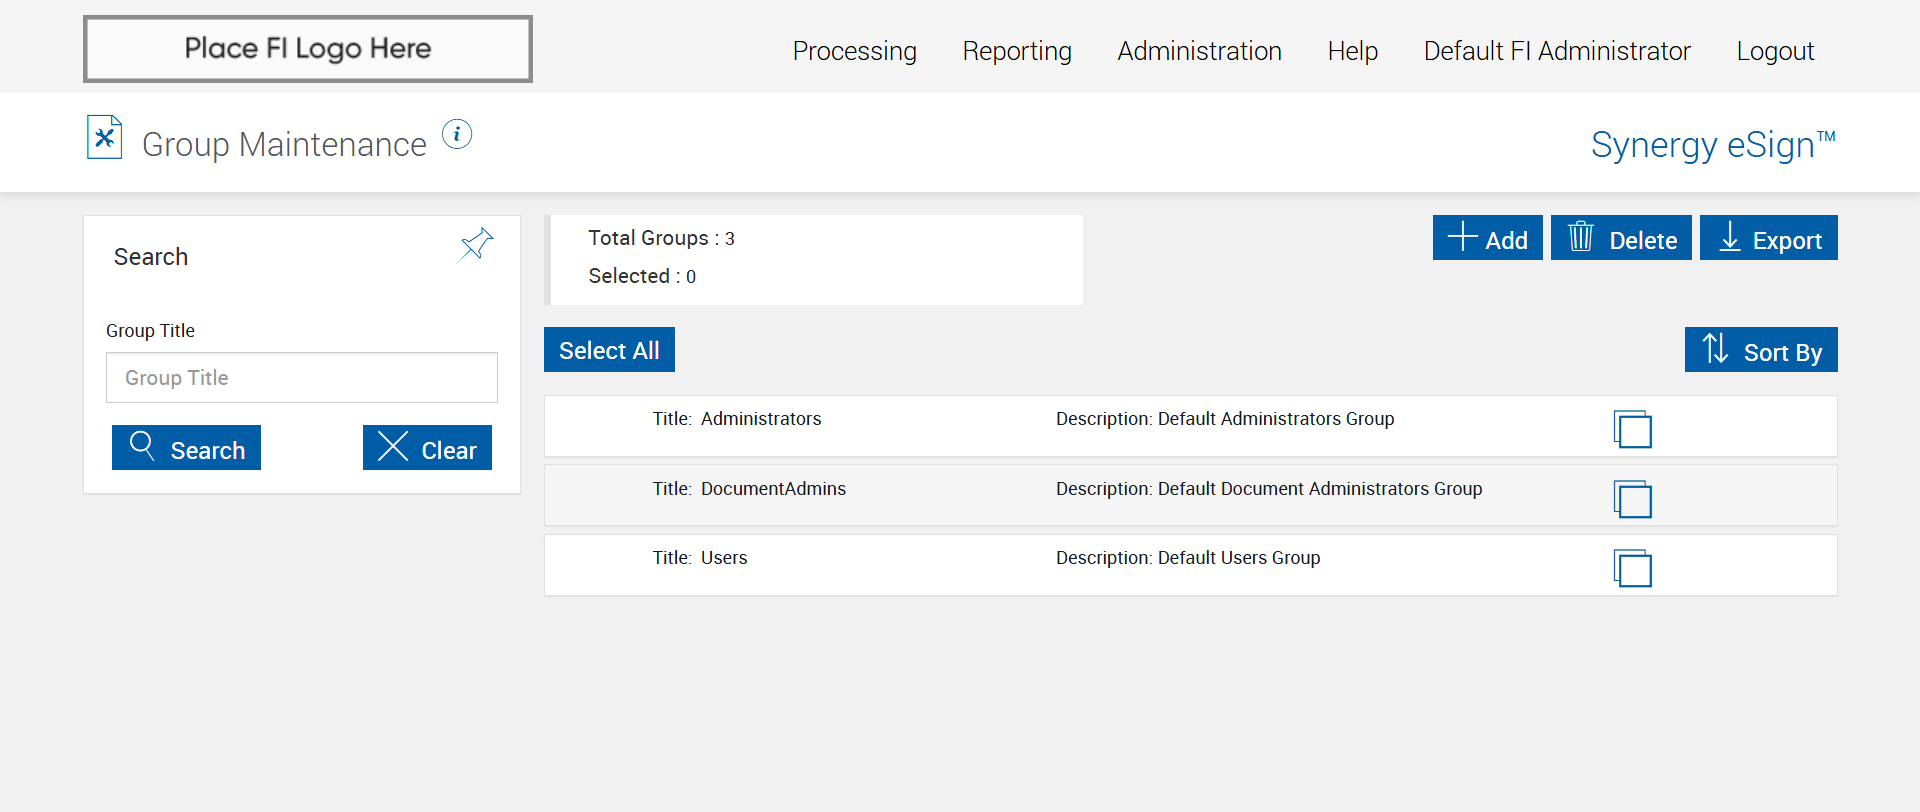Click the Group Title input field
Image resolution: width=1920 pixels, height=812 pixels.
point(301,378)
